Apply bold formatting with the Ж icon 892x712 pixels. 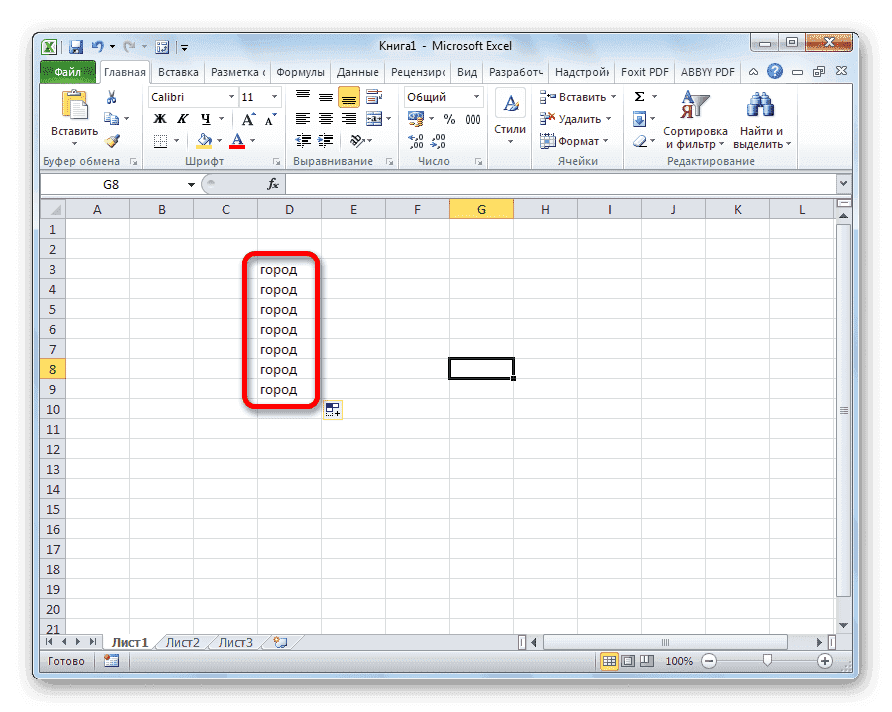point(160,119)
